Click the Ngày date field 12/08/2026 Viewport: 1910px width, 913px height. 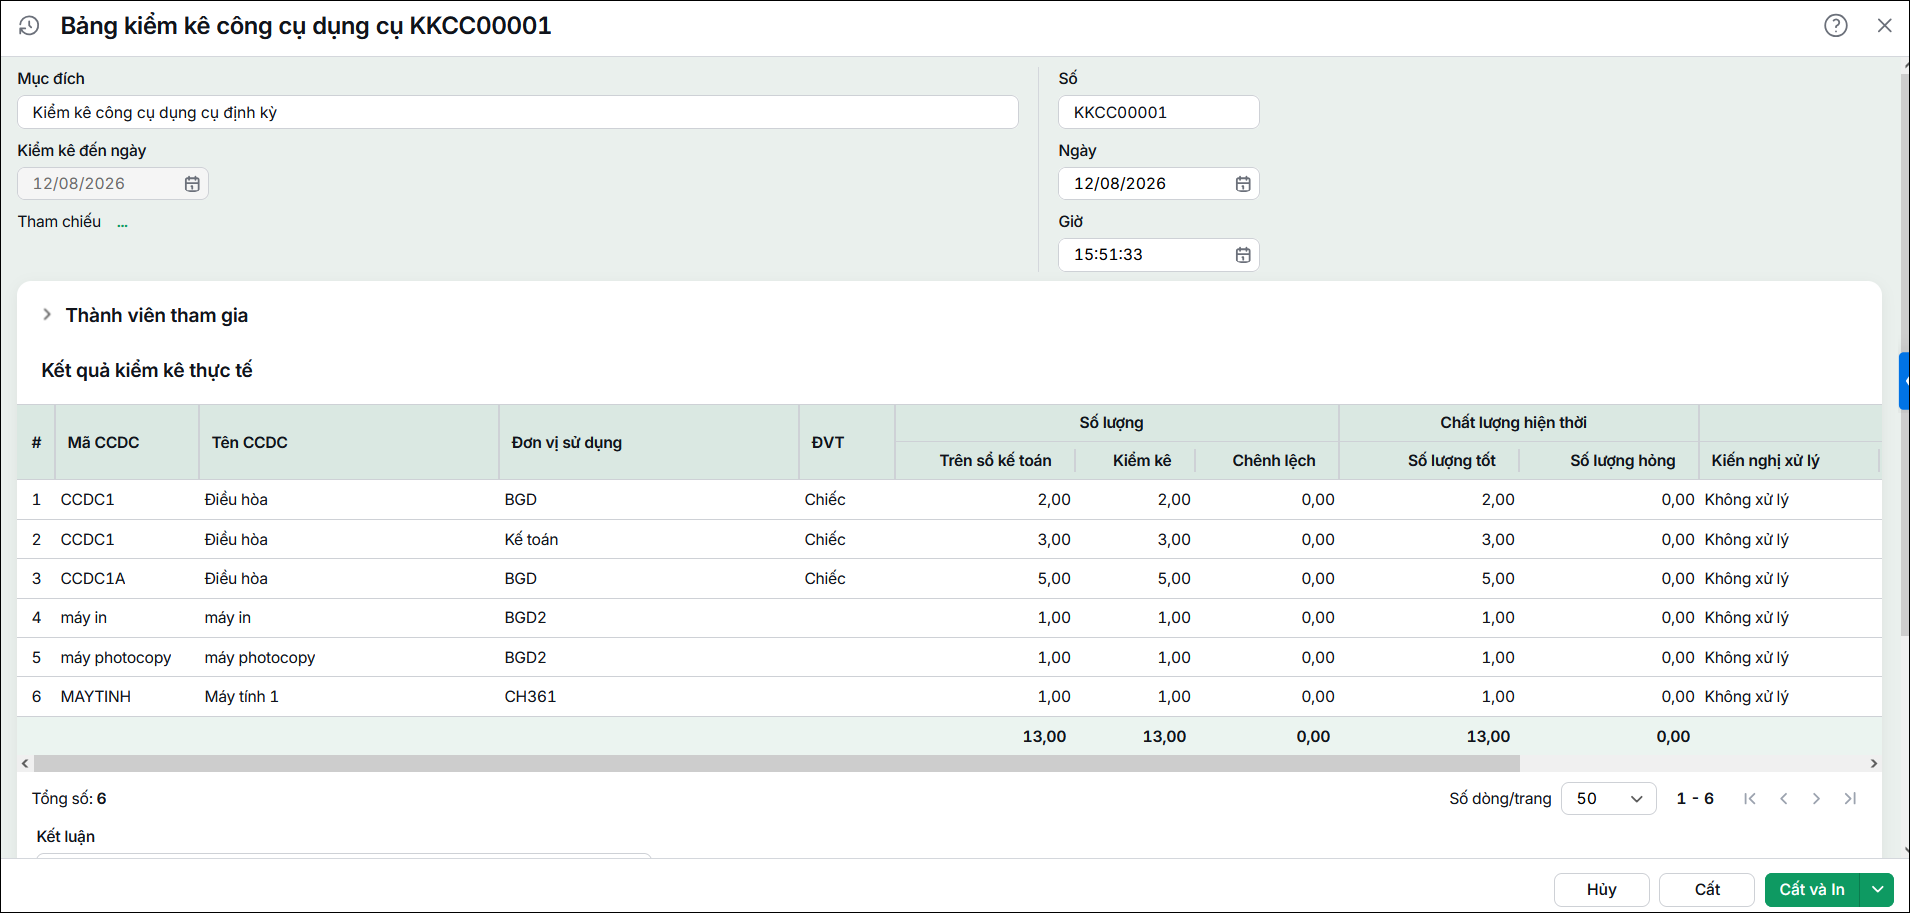coord(1159,184)
